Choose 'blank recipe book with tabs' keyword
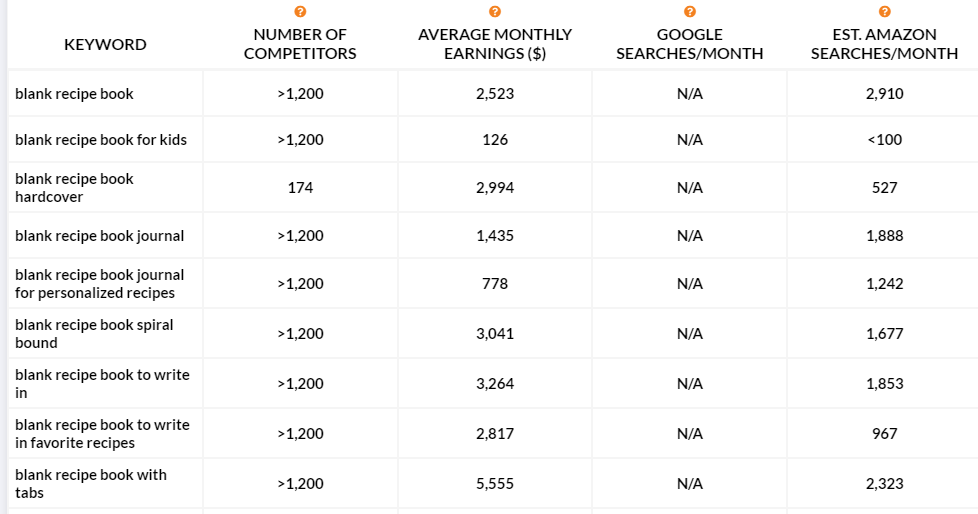The width and height of the screenshot is (978, 514). (x=91, y=483)
